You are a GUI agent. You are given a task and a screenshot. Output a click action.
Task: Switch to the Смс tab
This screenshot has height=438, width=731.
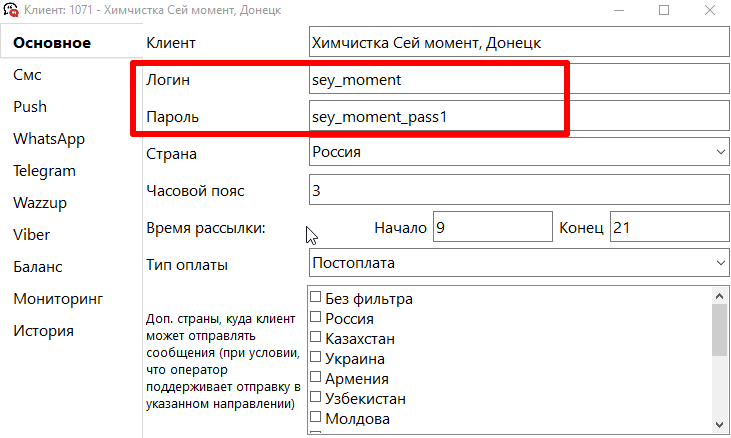point(27,75)
